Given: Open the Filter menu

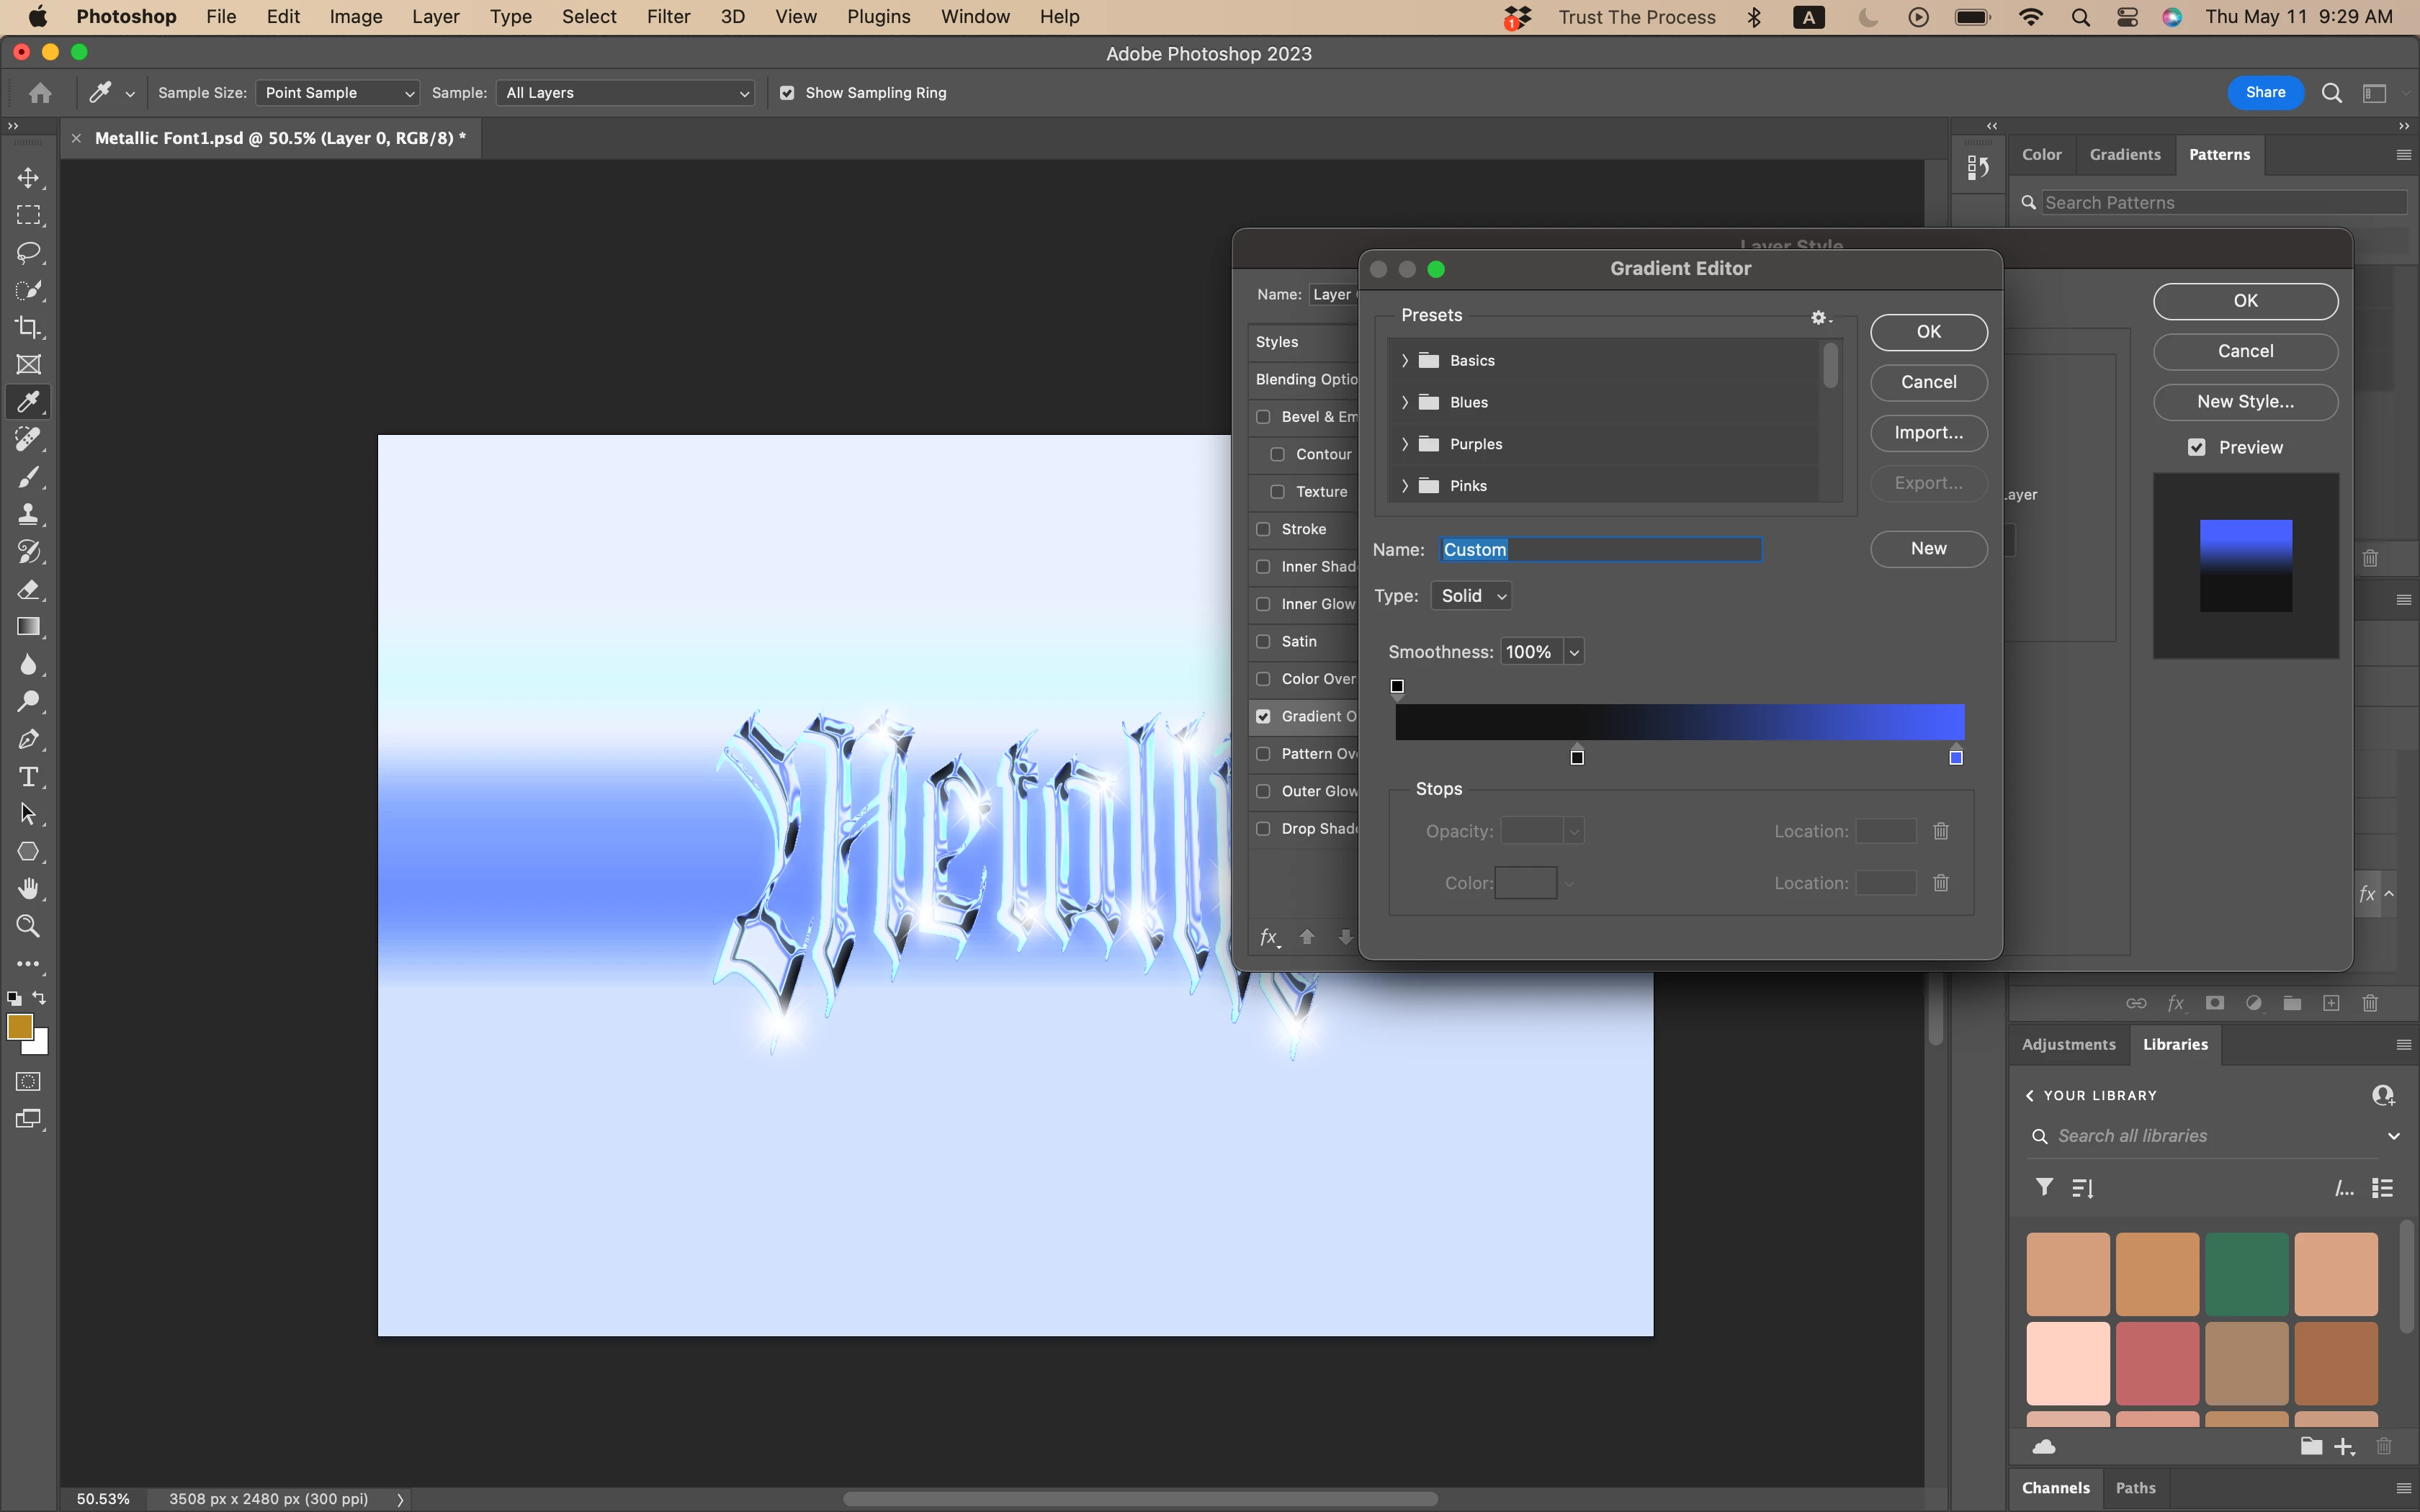Looking at the screenshot, I should tap(668, 17).
